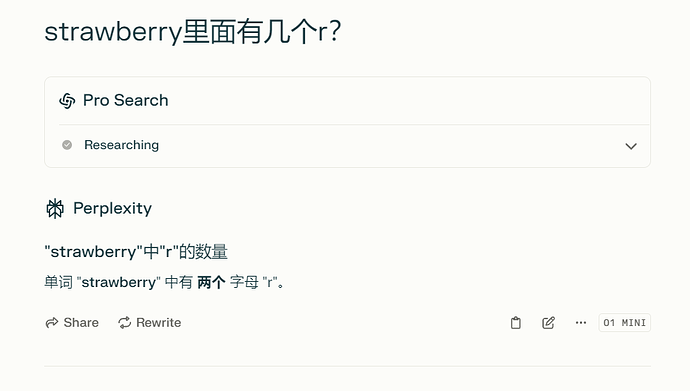Click the question title about strawberry

(x=193, y=32)
